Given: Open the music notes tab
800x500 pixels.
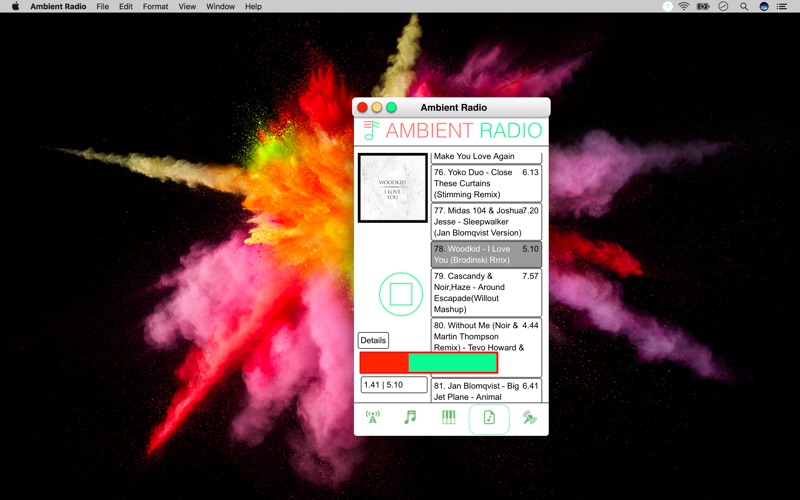Looking at the screenshot, I should click(410, 417).
